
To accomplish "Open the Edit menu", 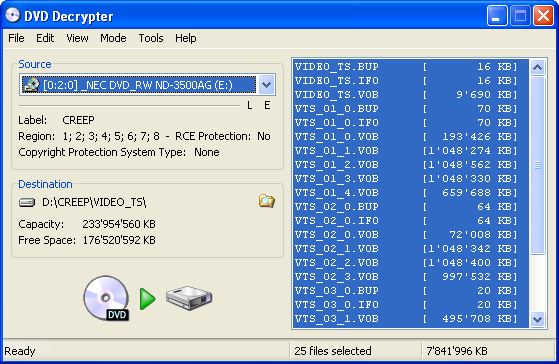I will 45,38.
